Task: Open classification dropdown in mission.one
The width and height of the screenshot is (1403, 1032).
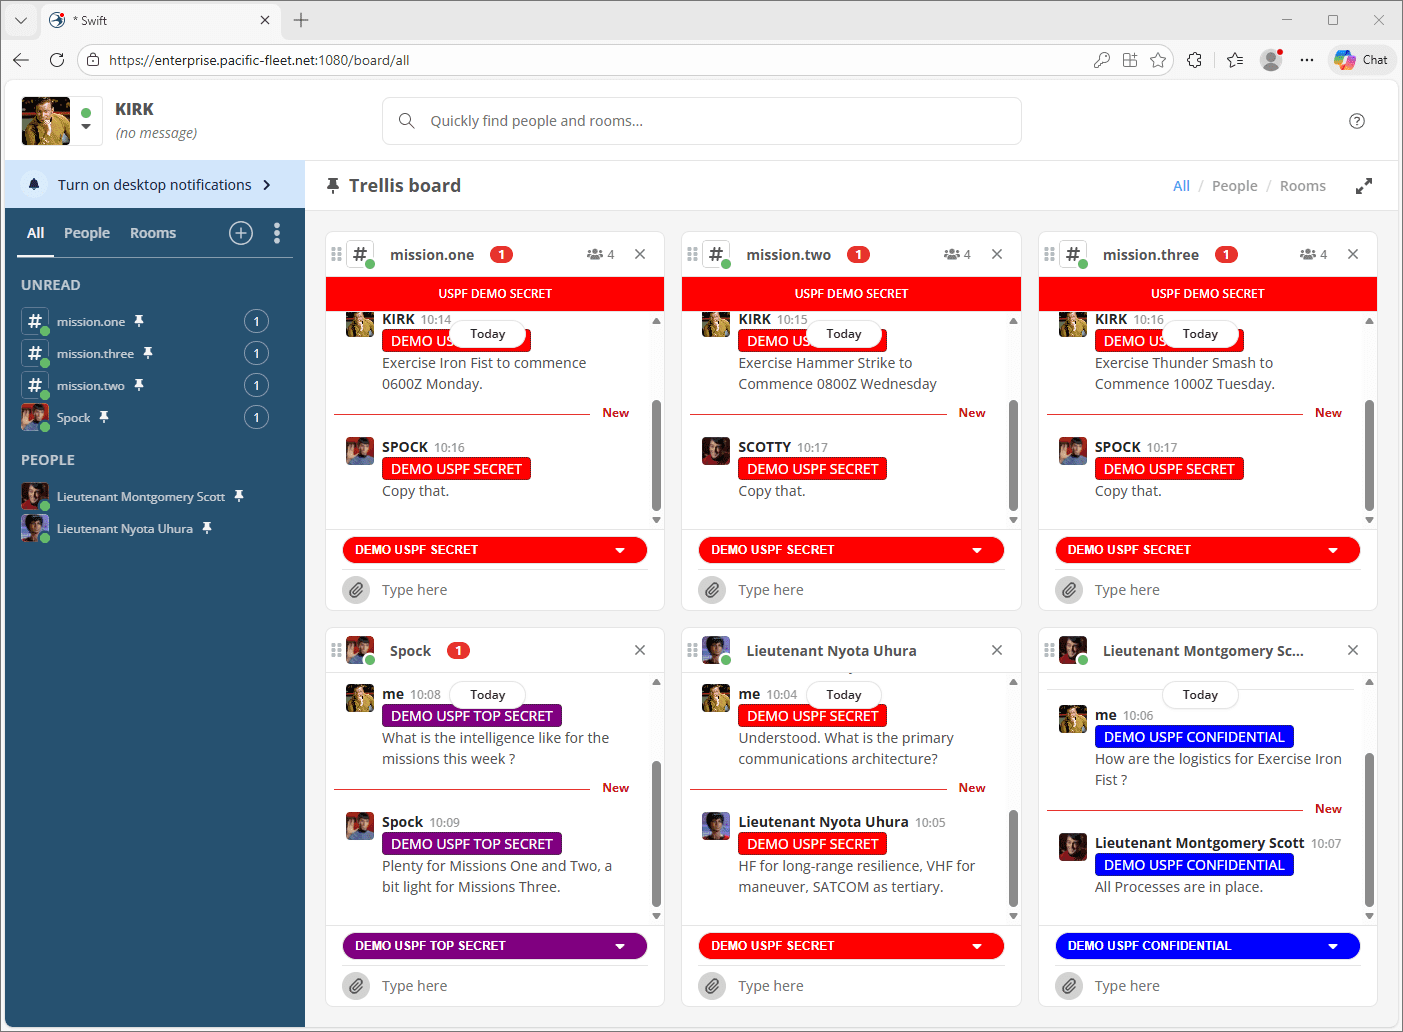Action: point(494,550)
